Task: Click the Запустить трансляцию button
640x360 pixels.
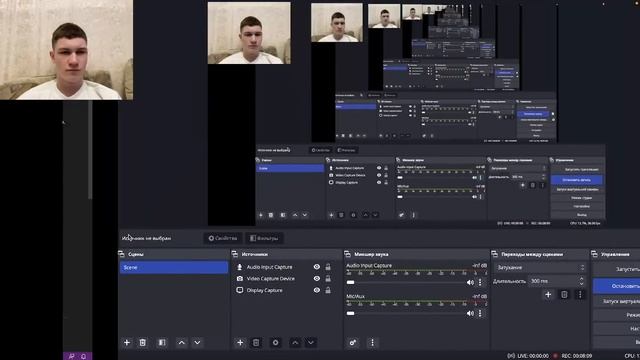Action: (x=616, y=269)
